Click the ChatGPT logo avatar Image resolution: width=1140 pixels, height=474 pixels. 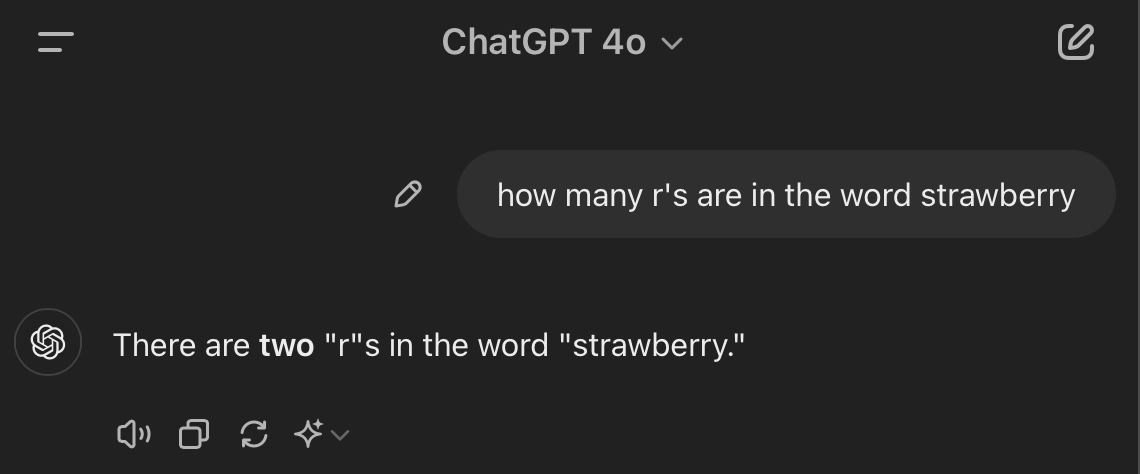point(48,344)
